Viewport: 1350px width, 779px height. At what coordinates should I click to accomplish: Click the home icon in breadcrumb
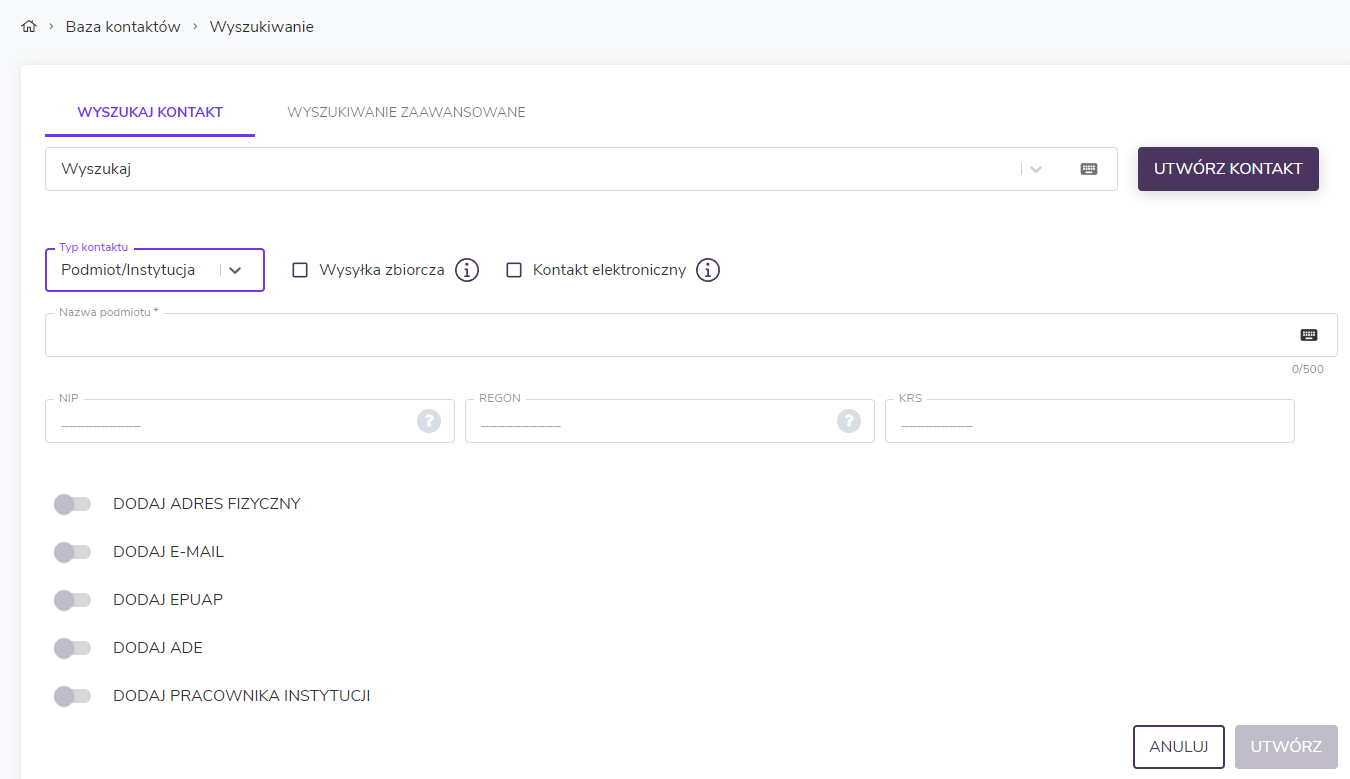(28, 27)
